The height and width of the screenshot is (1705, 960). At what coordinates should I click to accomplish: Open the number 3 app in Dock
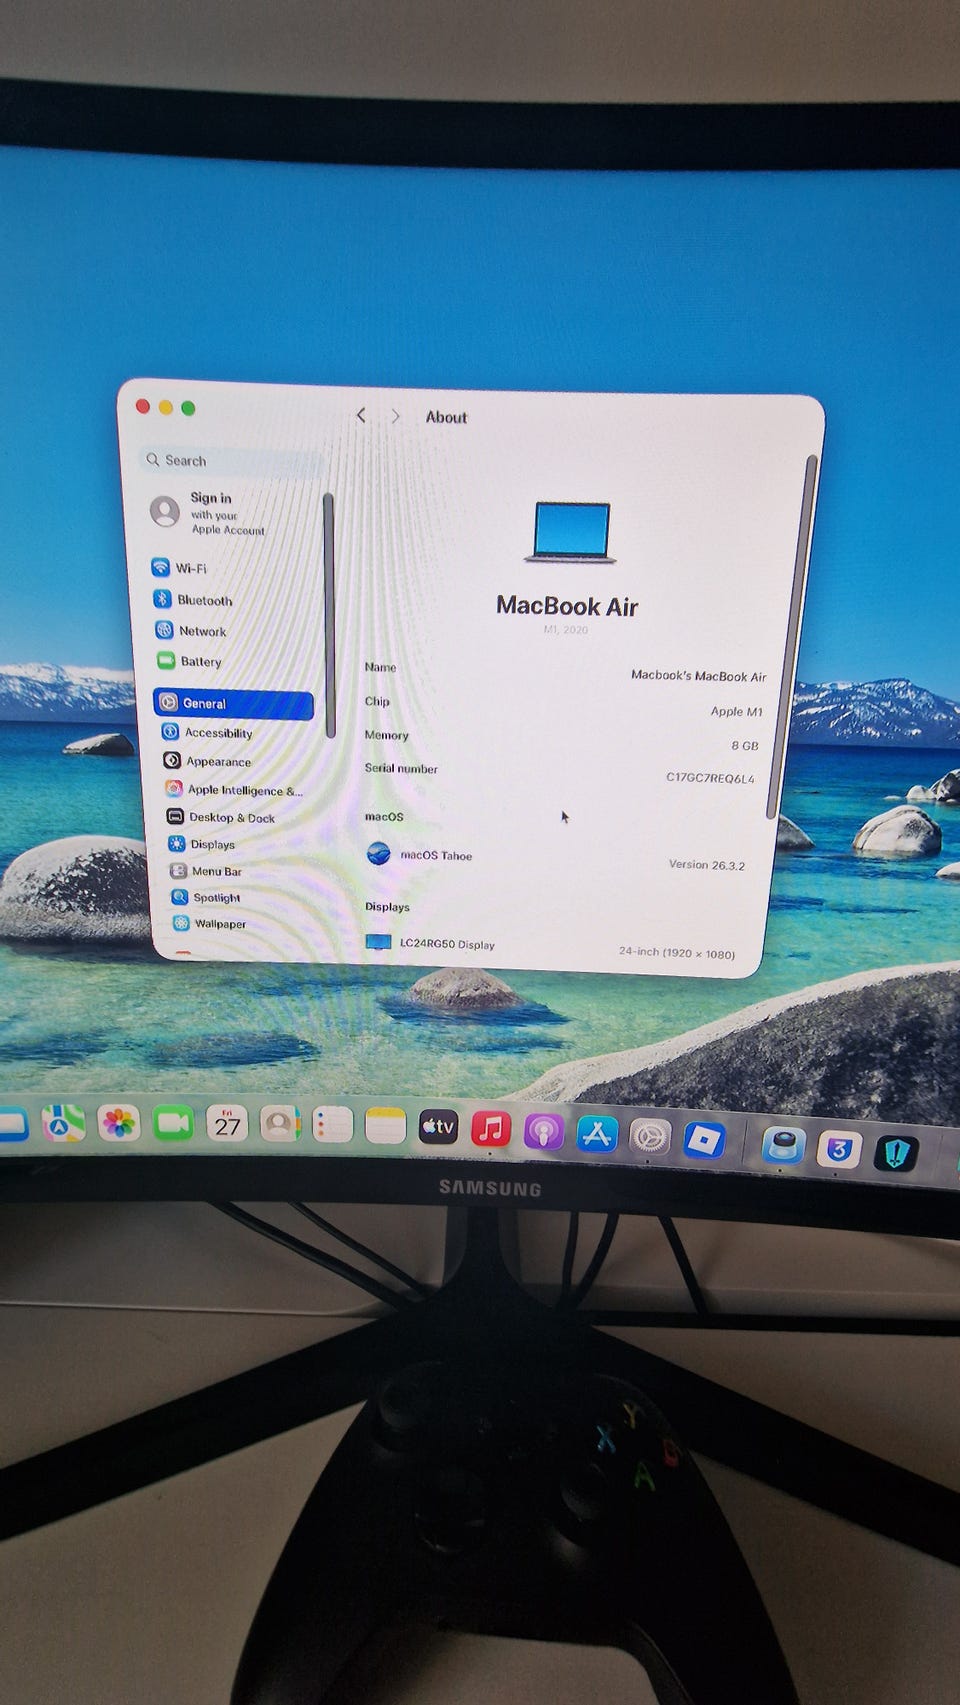[839, 1150]
